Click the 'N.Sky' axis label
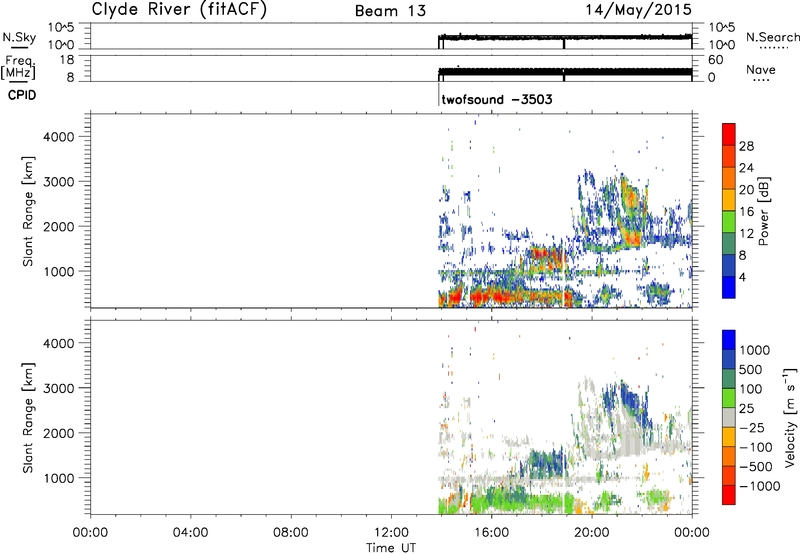The image size is (800, 554). click(19, 37)
